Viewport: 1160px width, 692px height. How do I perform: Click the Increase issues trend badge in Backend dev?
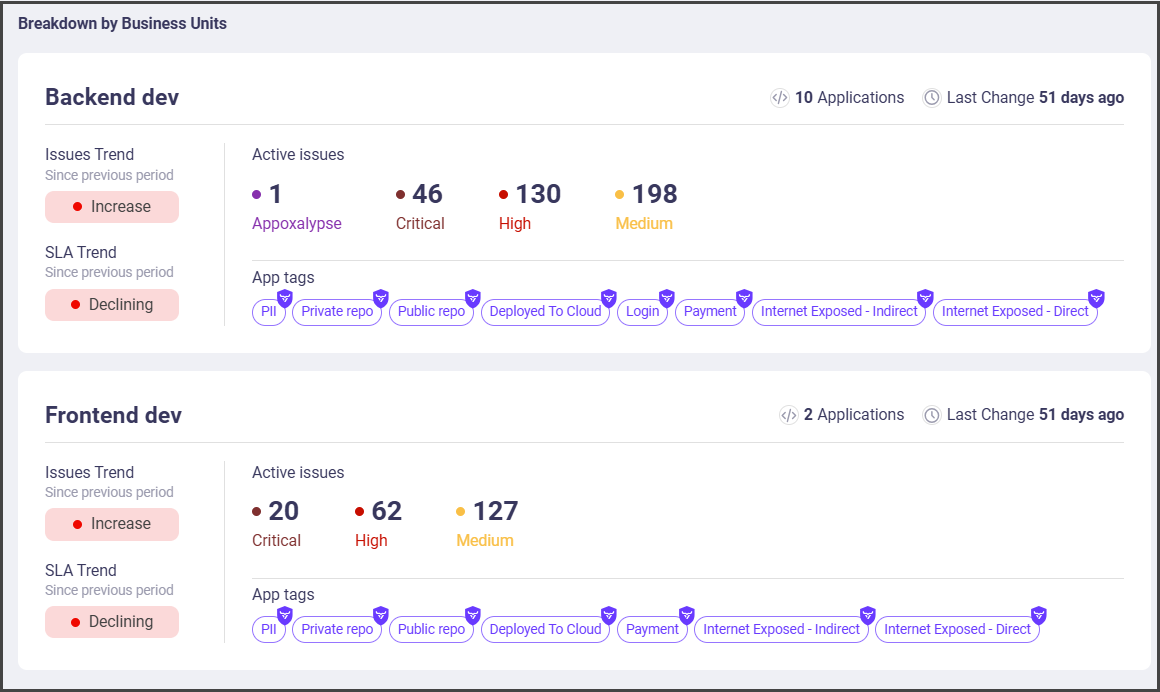tap(112, 207)
